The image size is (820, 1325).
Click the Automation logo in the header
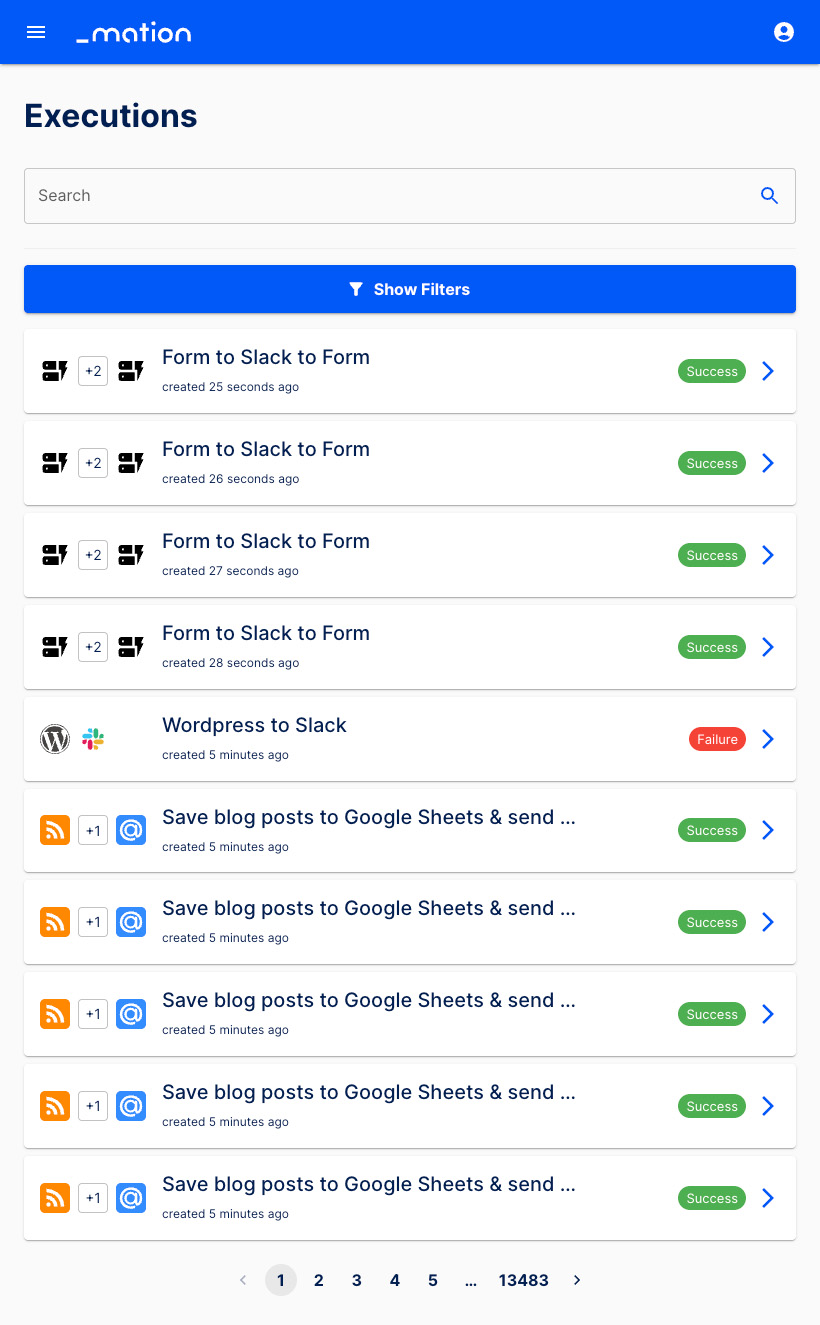pyautogui.click(x=134, y=33)
